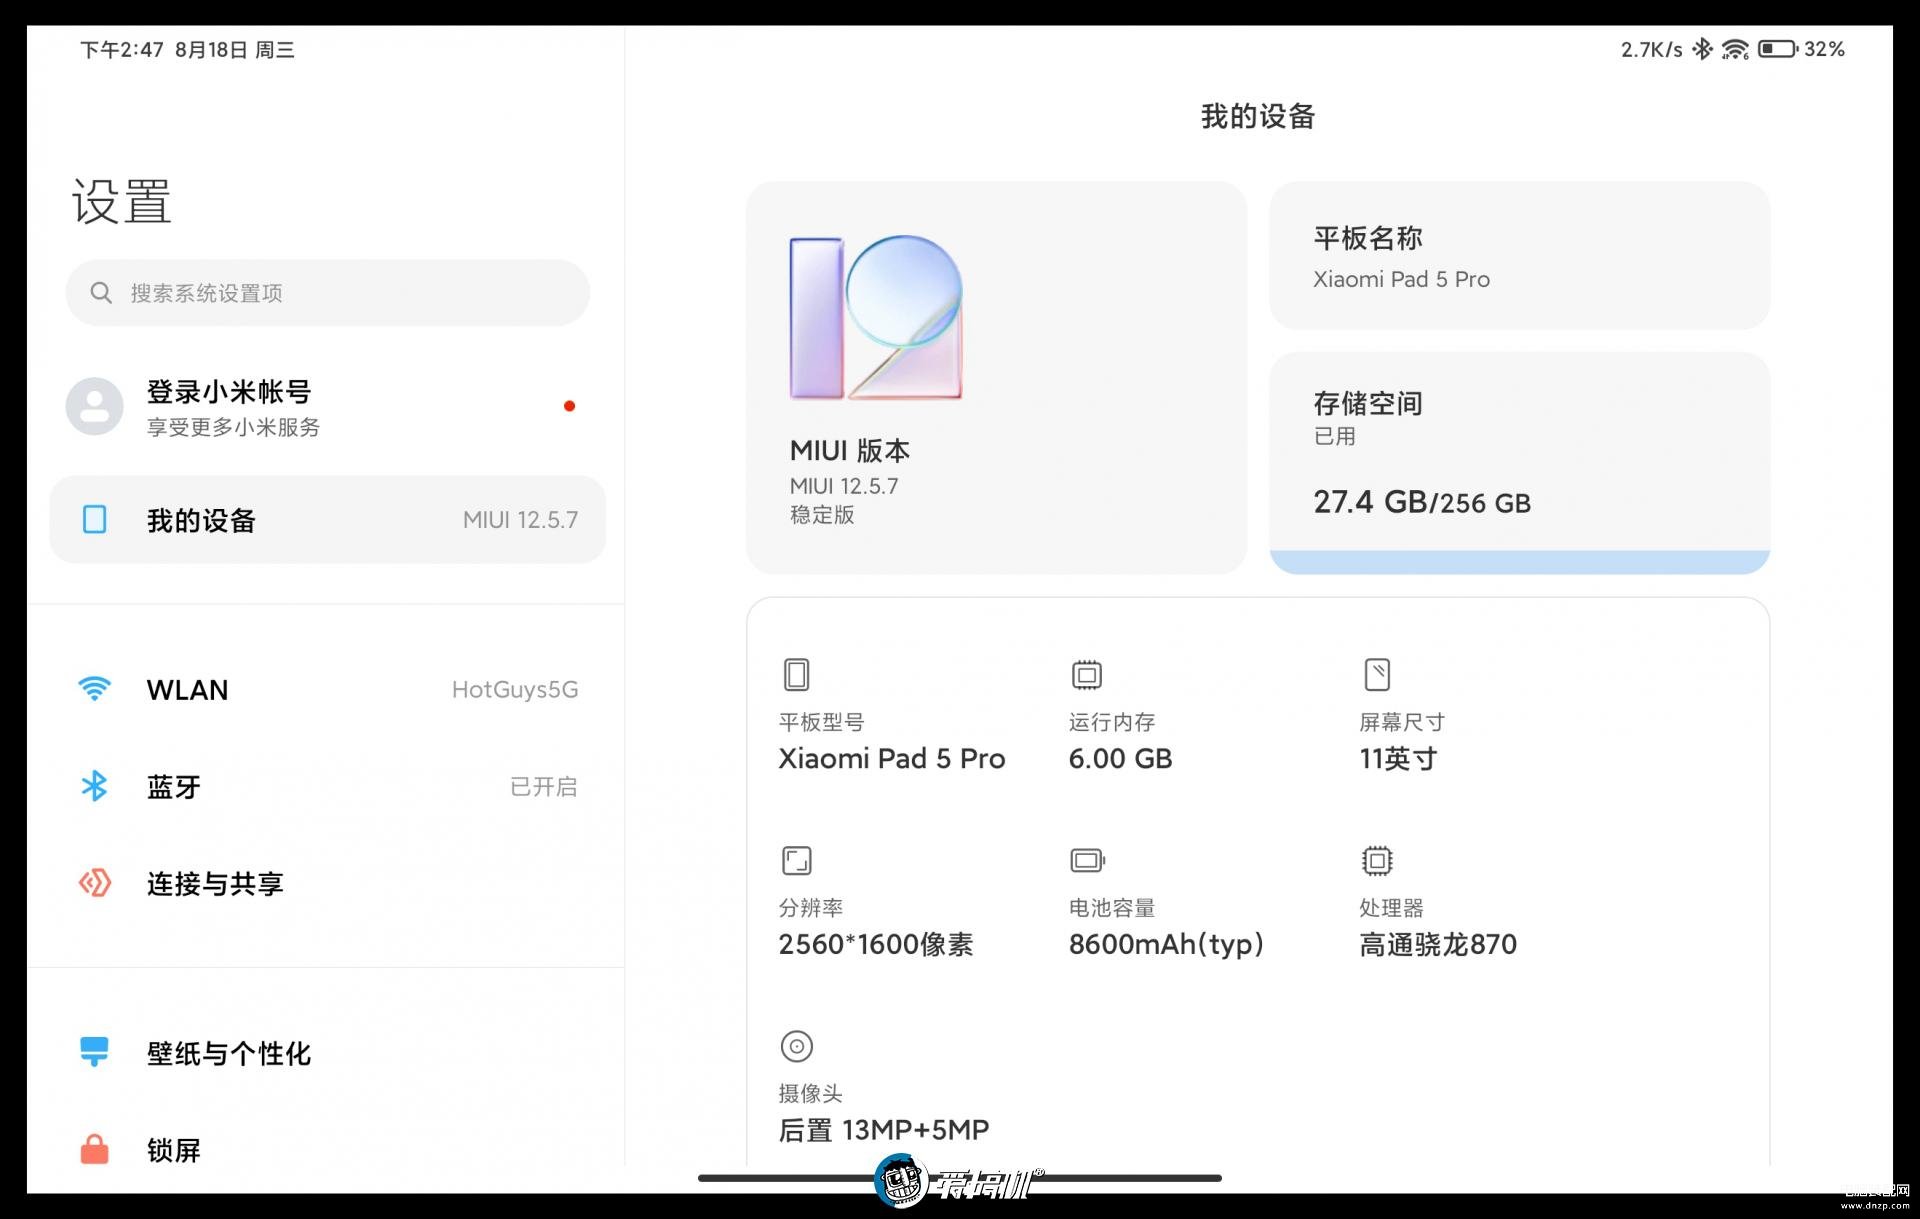This screenshot has width=1920, height=1219.
Task: Tap 6.00 GB RAM value
Action: [x=1120, y=759]
